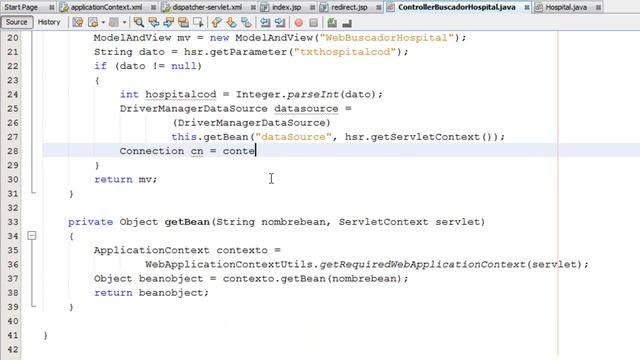Switch editor to History view

coord(49,22)
